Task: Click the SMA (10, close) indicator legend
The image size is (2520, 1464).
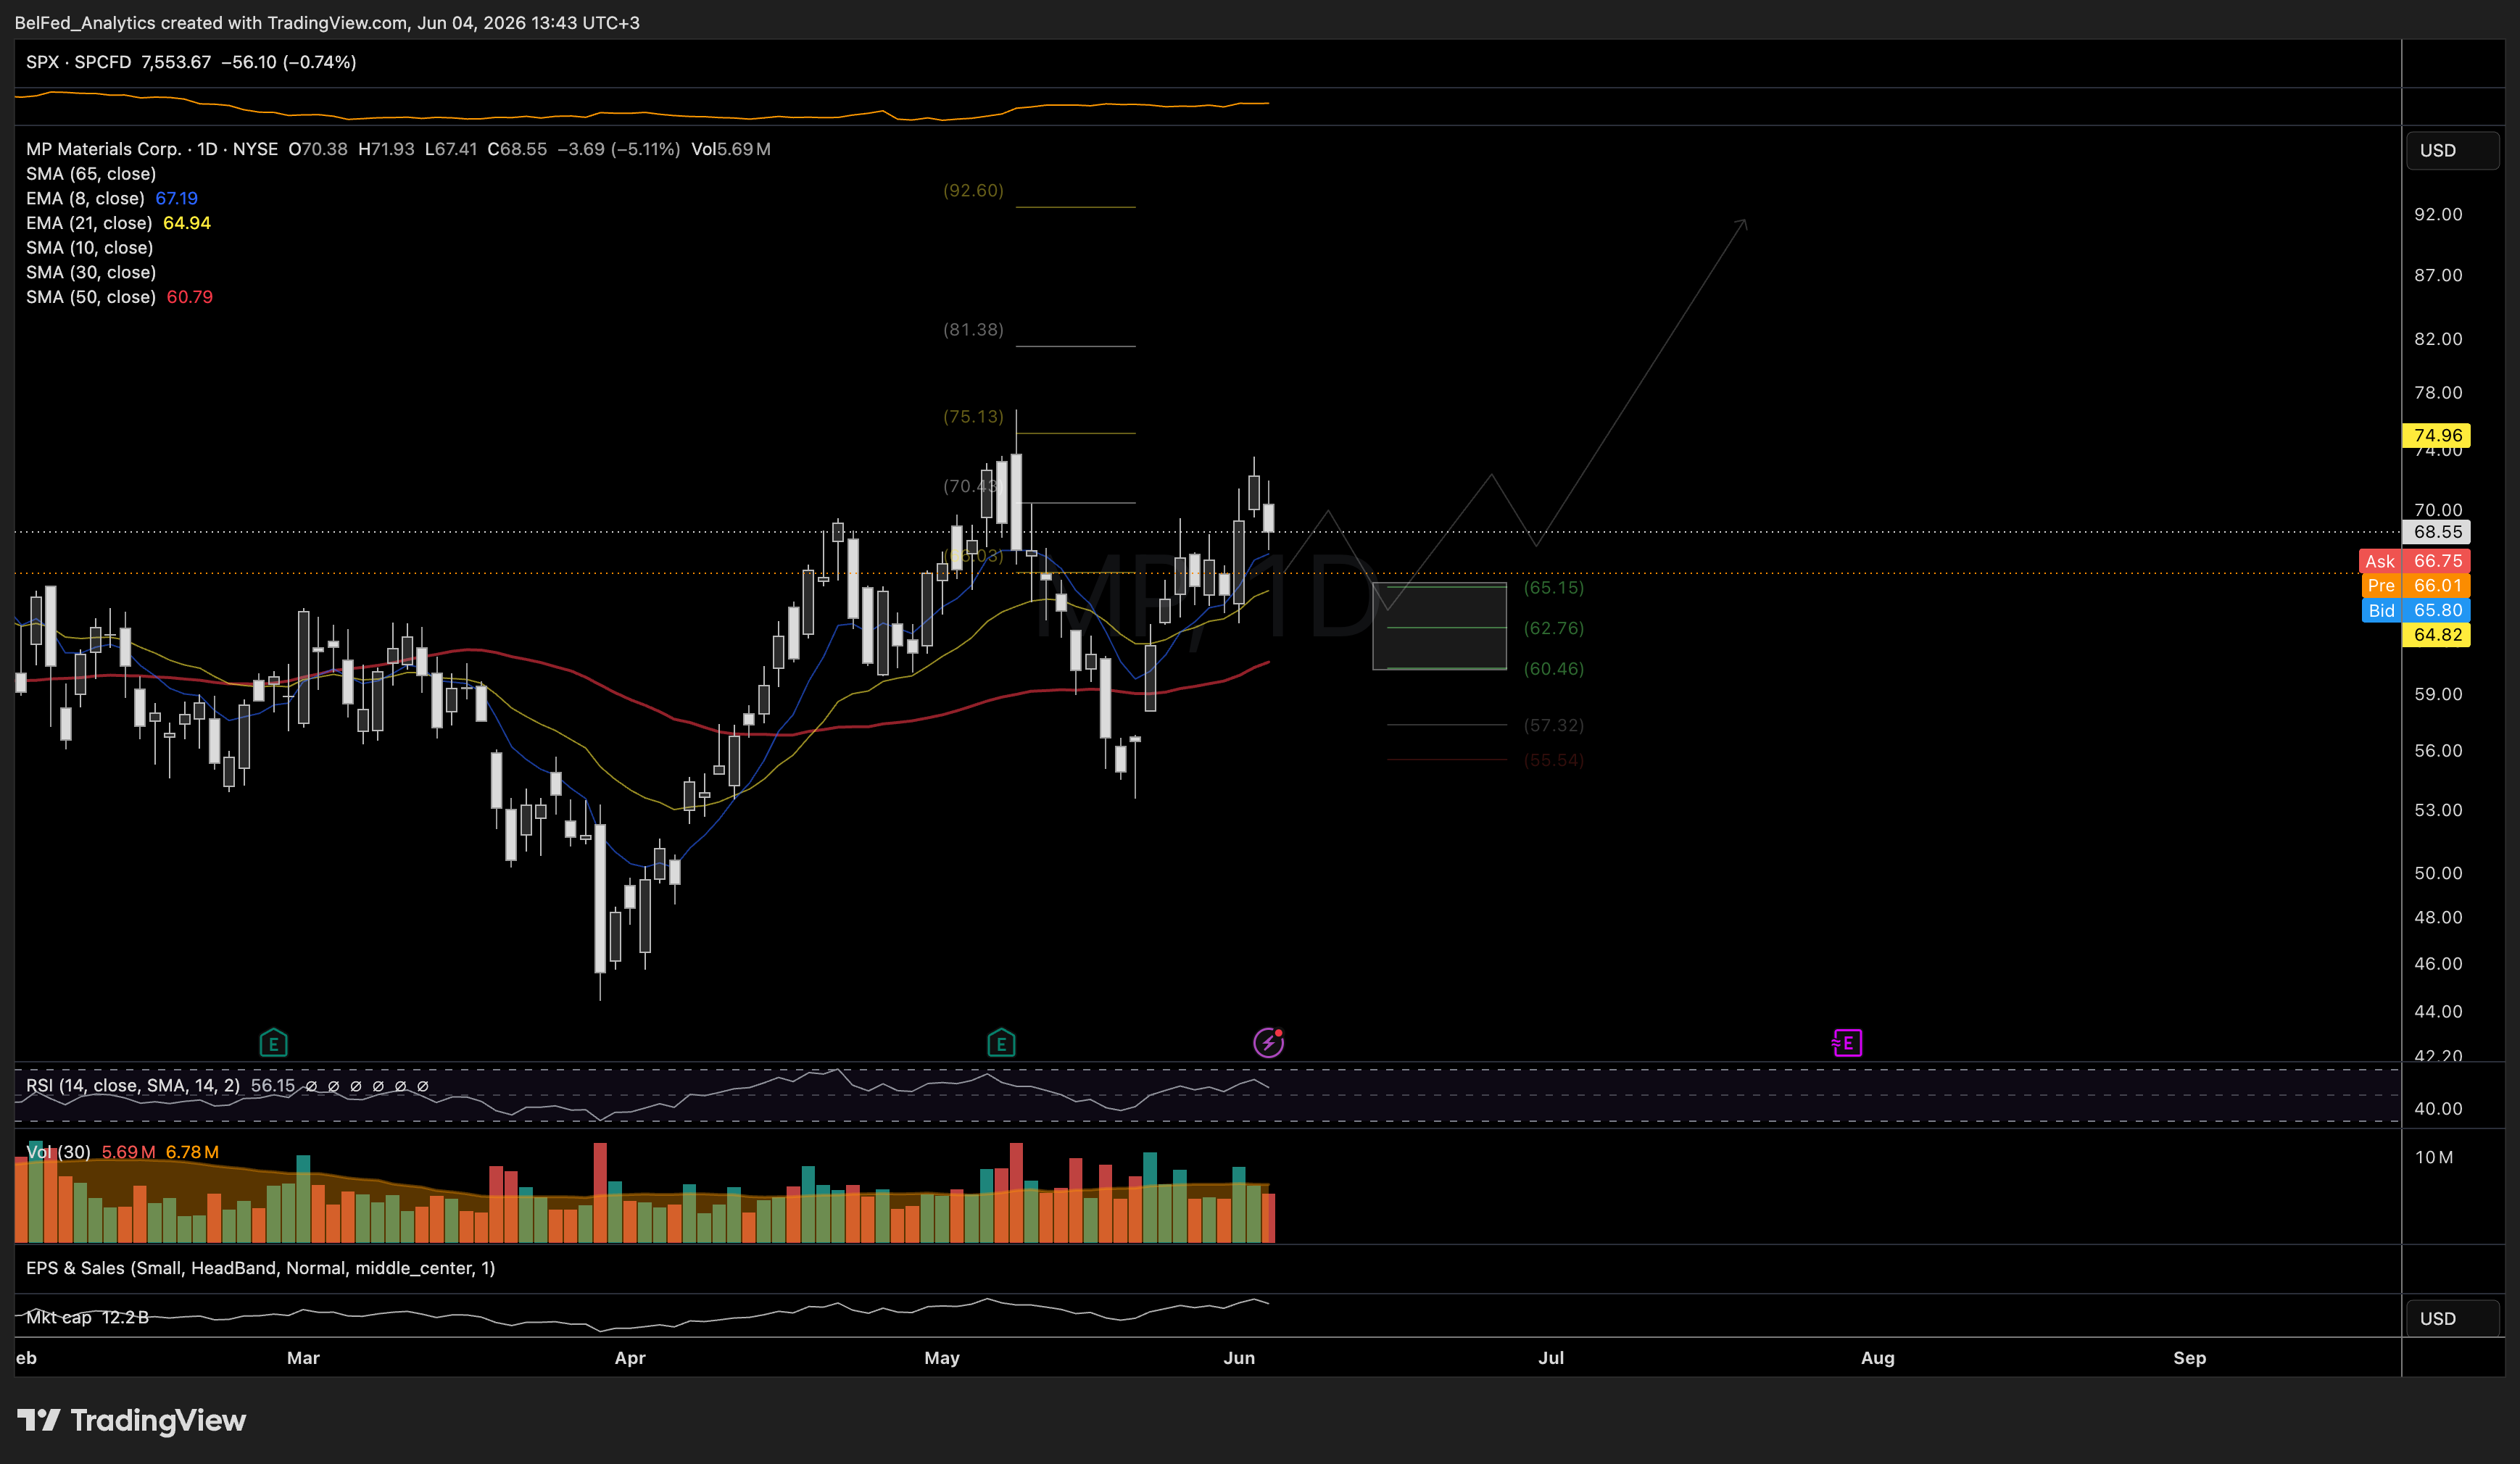Action: 90,248
